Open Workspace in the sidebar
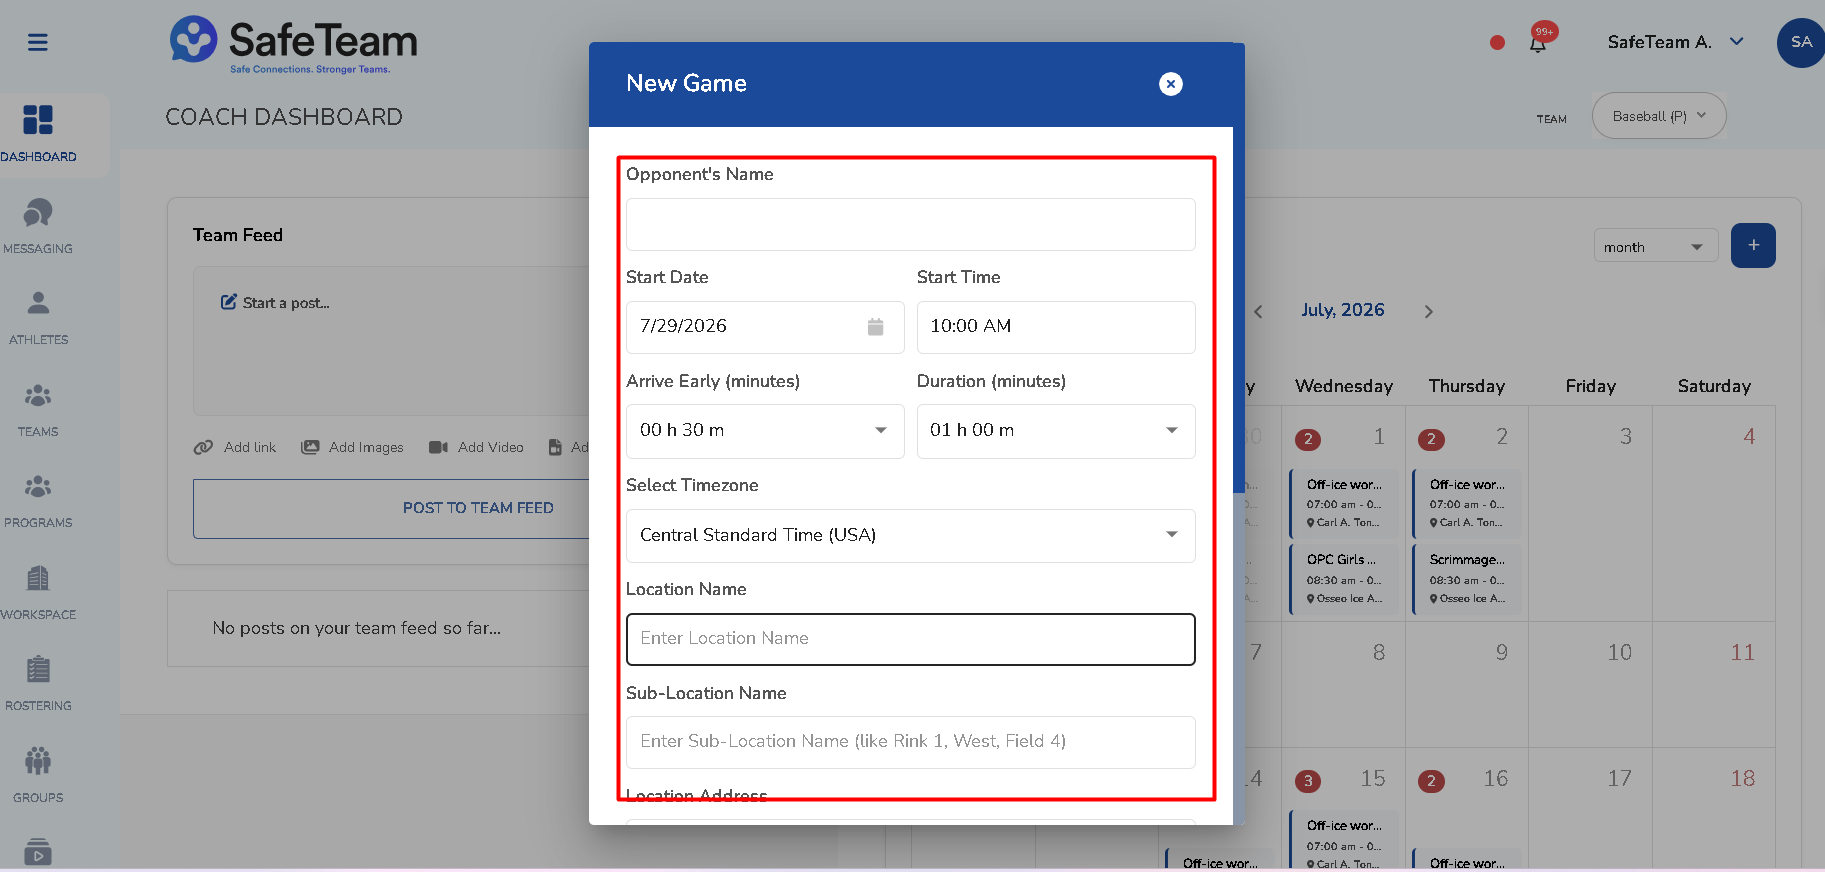1825x872 pixels. 38,593
